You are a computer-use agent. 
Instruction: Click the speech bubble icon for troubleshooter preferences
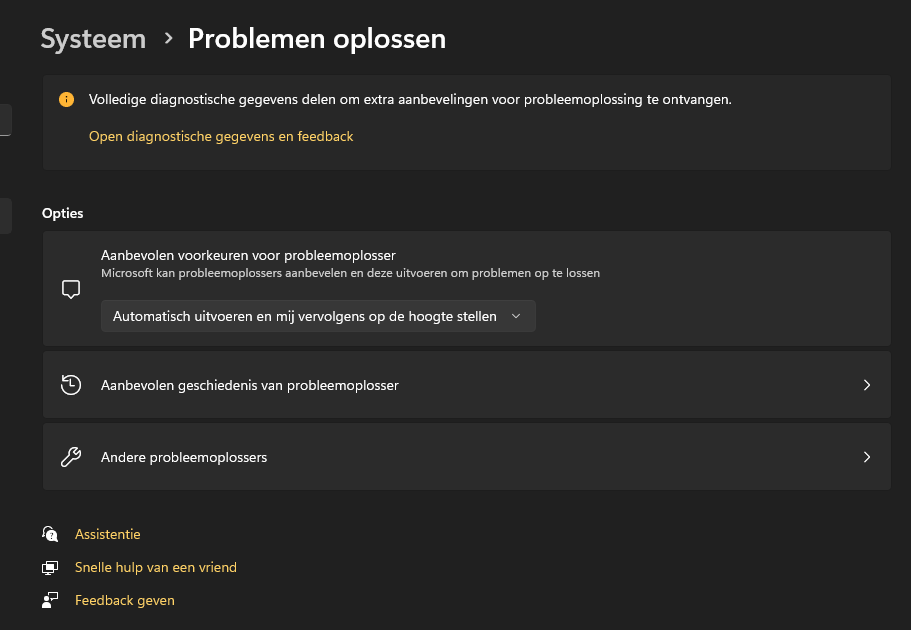[71, 289]
